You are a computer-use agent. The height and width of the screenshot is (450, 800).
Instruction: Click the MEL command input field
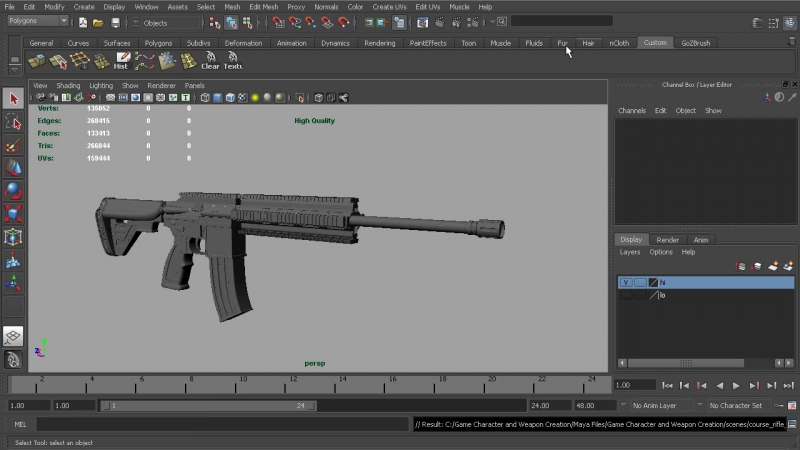tap(222, 424)
